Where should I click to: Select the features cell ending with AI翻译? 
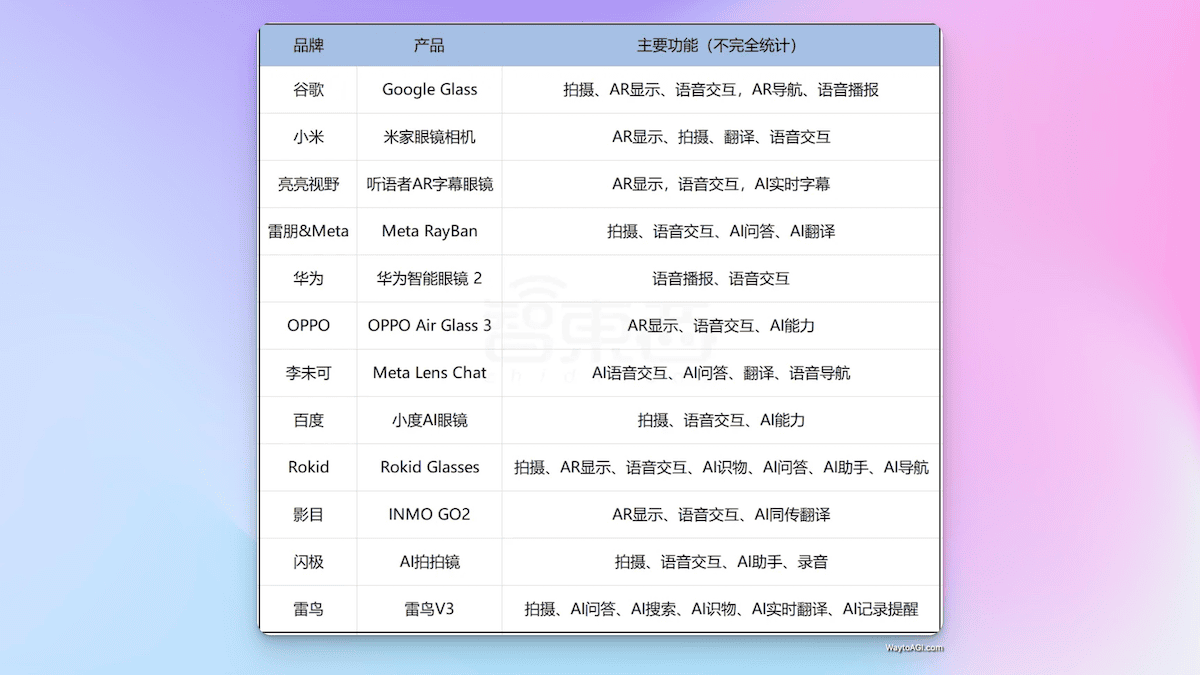point(721,231)
